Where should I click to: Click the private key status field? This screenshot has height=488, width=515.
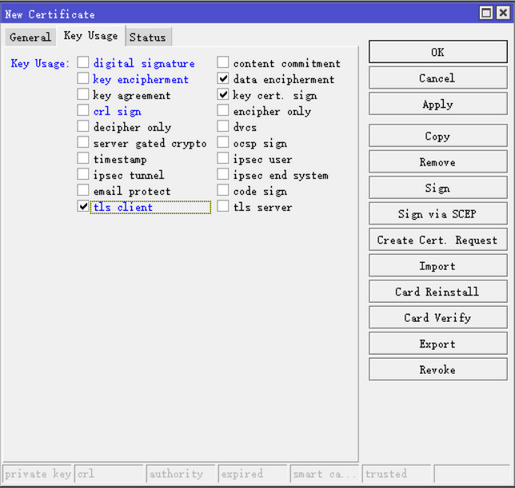coord(37,474)
